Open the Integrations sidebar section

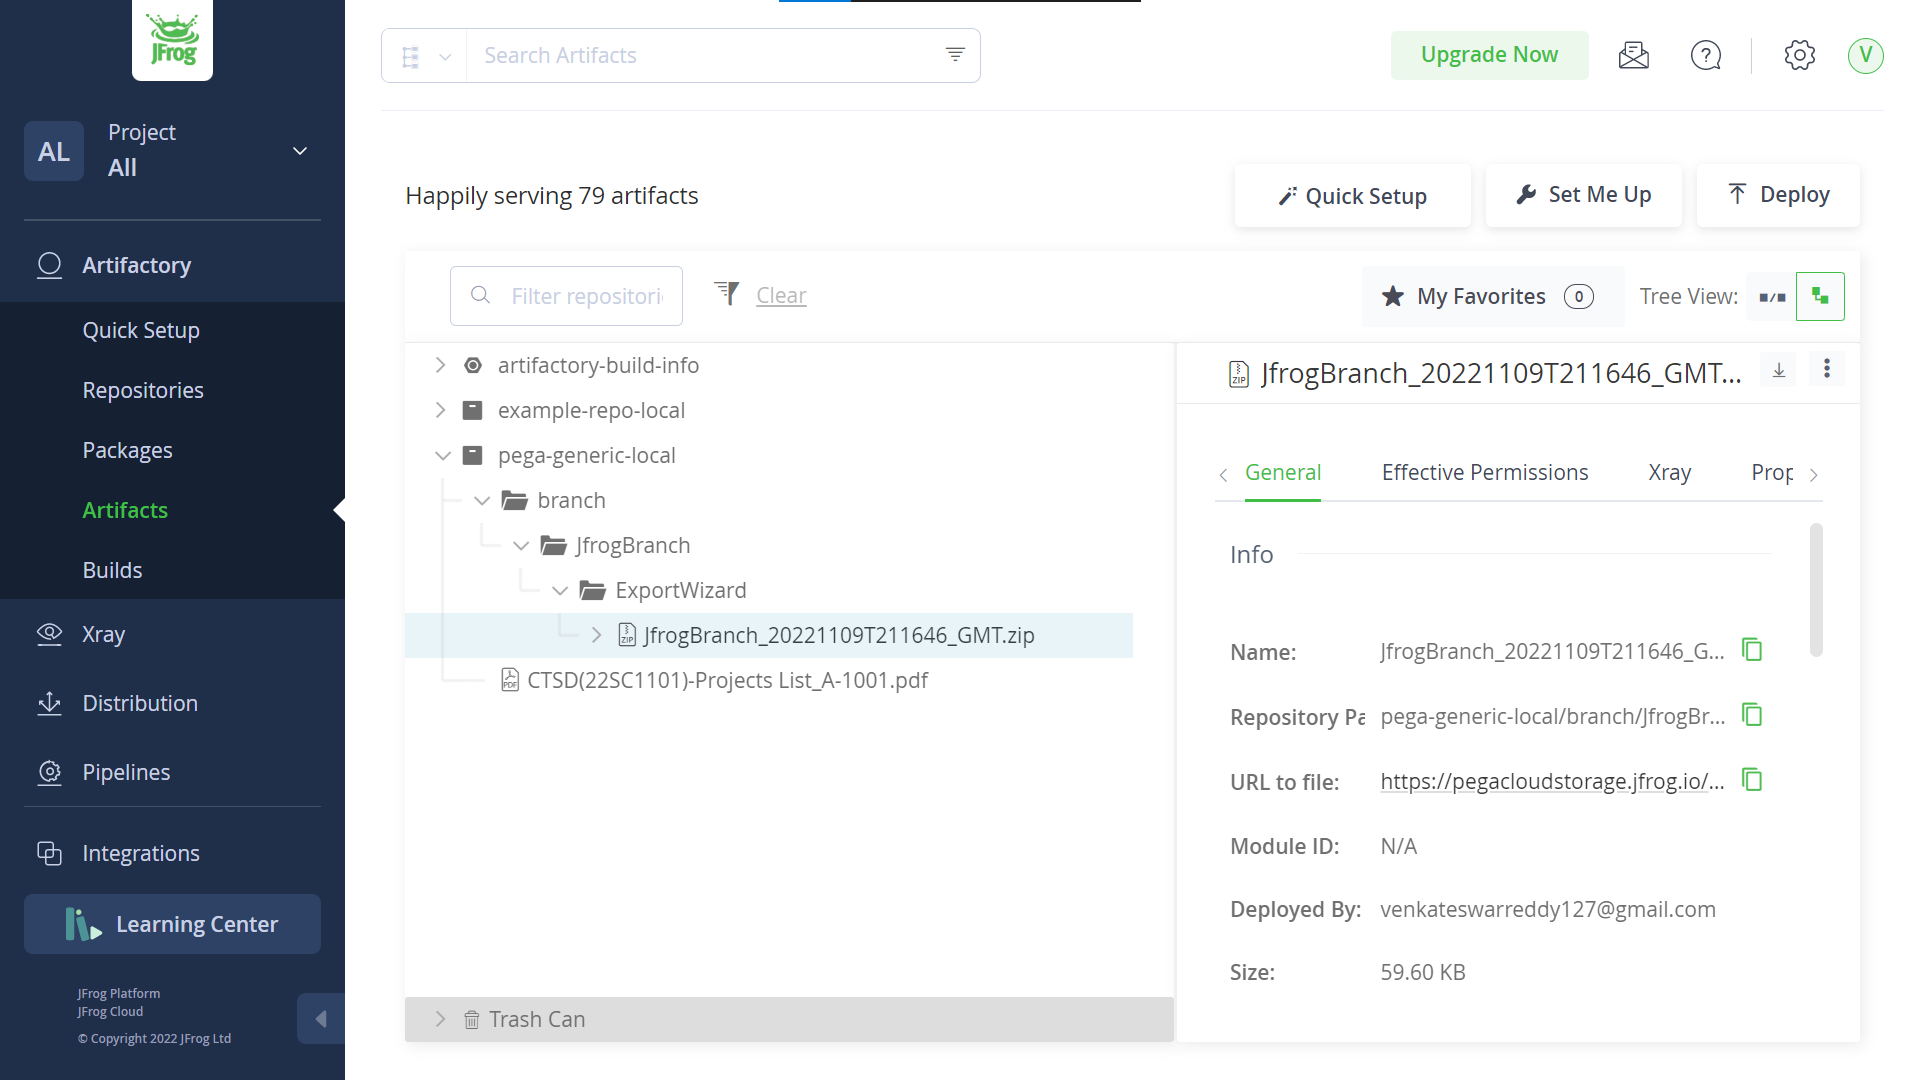click(x=141, y=853)
